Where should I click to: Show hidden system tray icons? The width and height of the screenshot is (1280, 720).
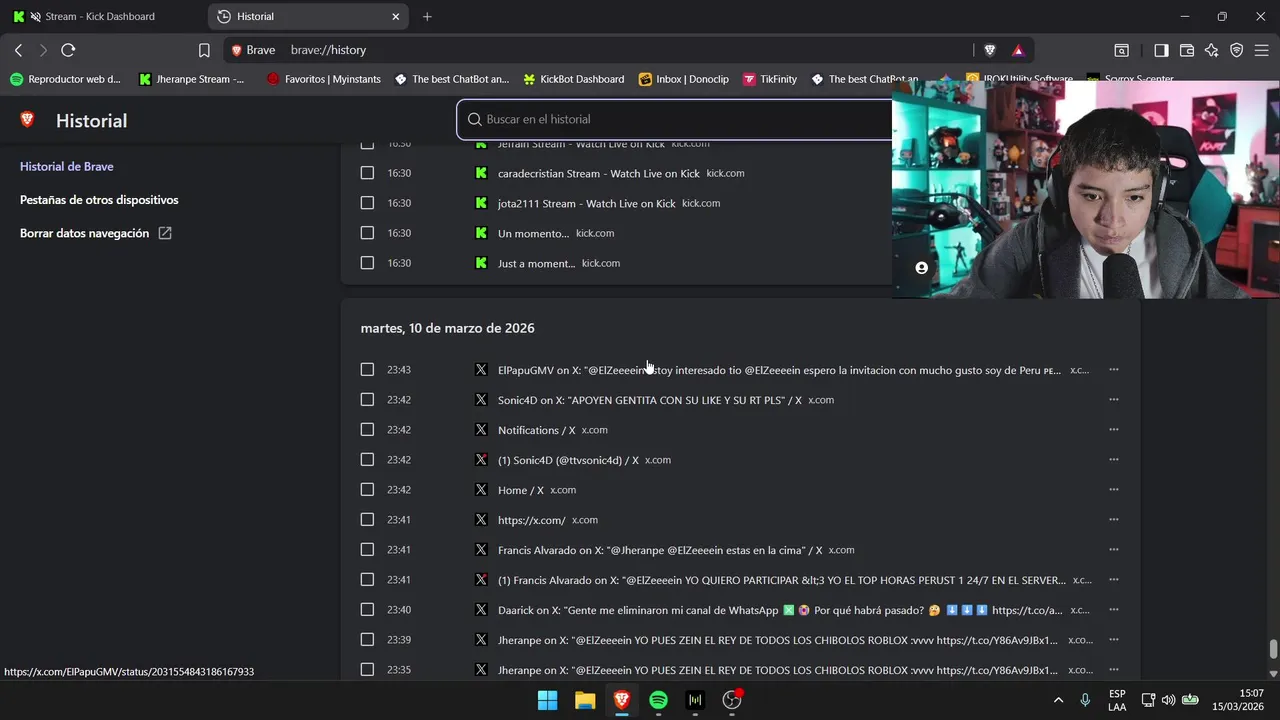(x=1059, y=700)
